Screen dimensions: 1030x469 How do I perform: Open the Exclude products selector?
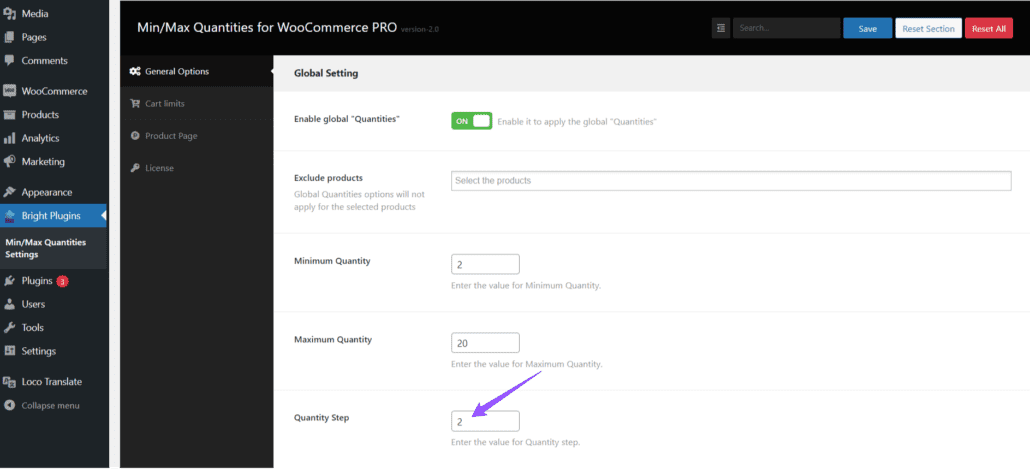click(731, 180)
